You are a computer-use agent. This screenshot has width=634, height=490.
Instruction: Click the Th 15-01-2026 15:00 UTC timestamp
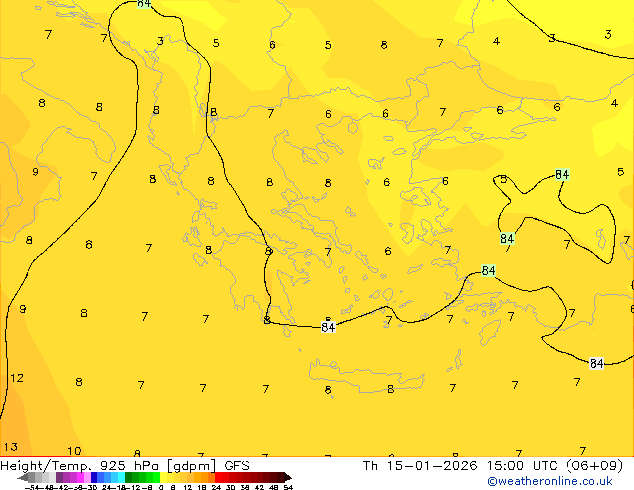(x=492, y=466)
